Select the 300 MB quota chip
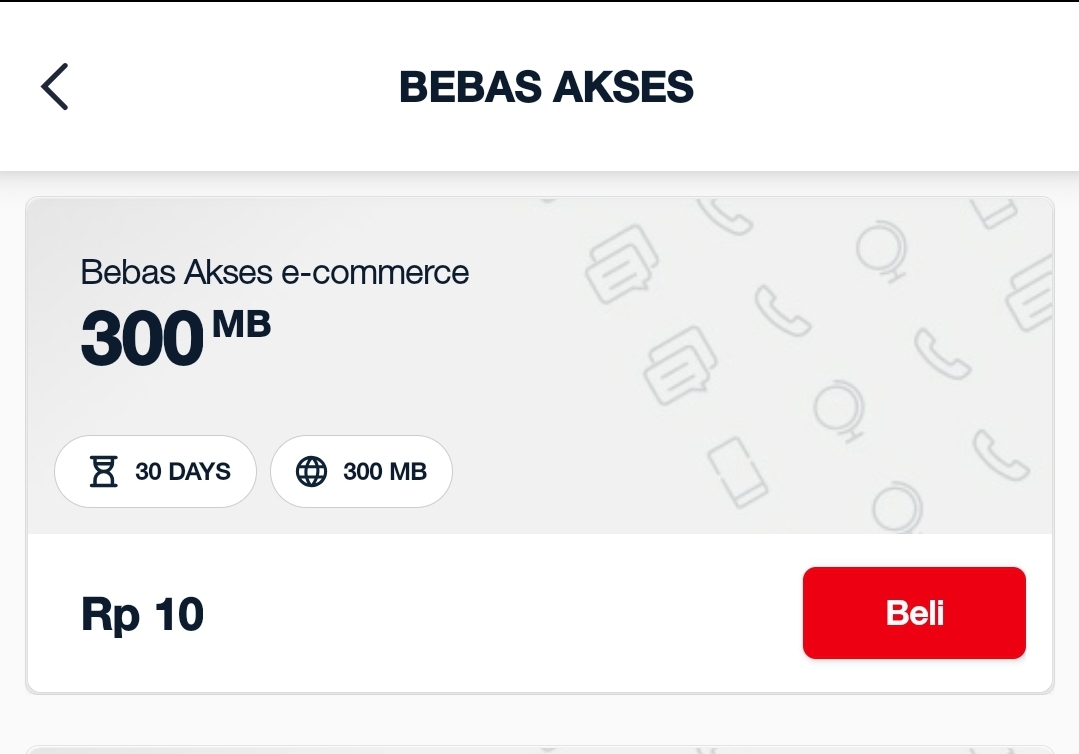Image resolution: width=1079 pixels, height=754 pixels. [361, 472]
